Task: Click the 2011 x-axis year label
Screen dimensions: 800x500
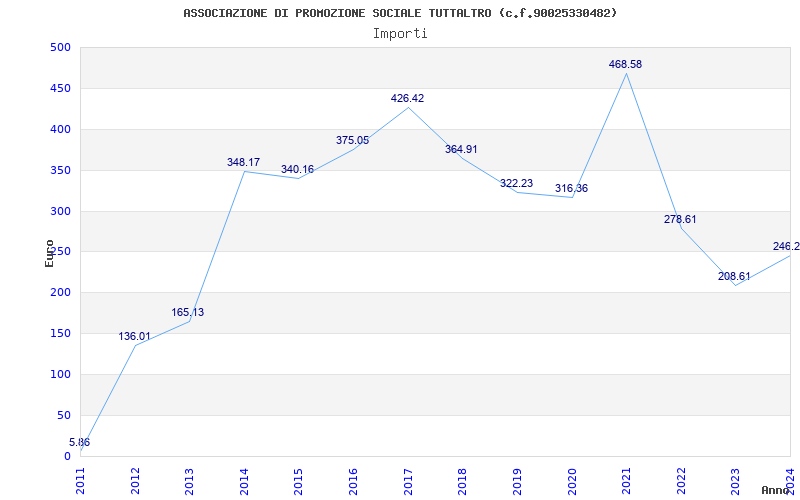Action: tap(81, 482)
